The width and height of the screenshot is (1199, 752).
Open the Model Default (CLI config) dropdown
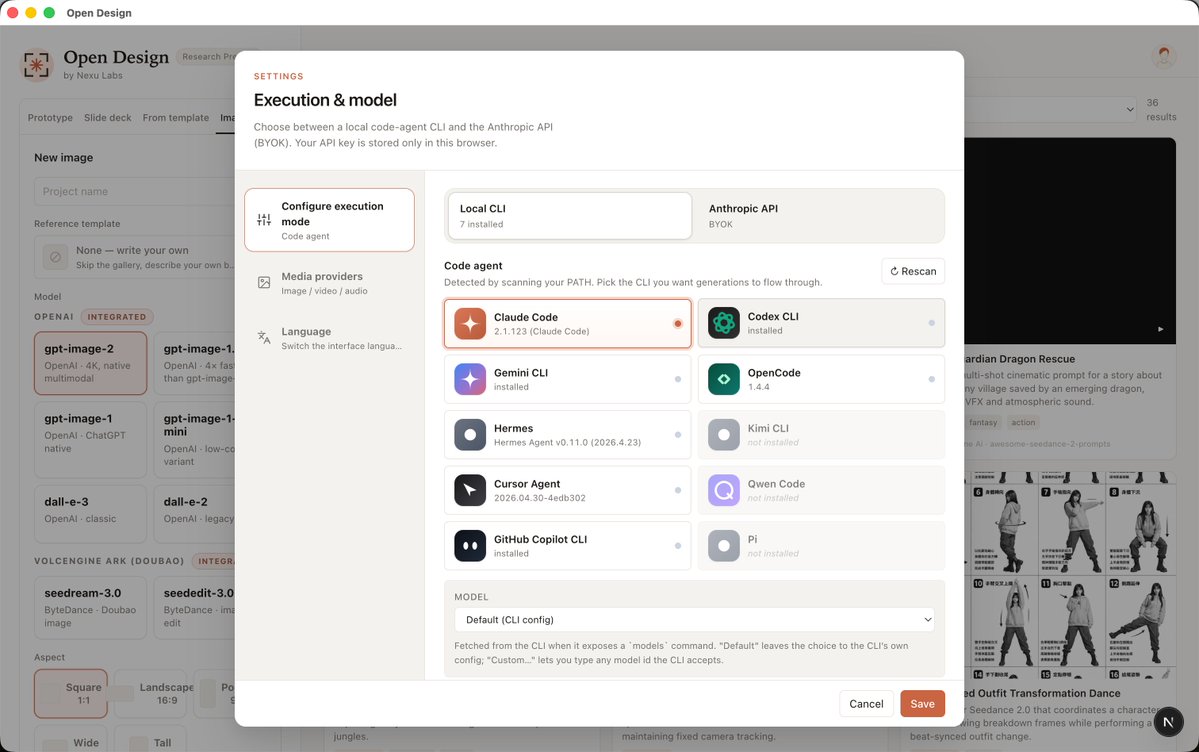pyautogui.click(x=694, y=620)
